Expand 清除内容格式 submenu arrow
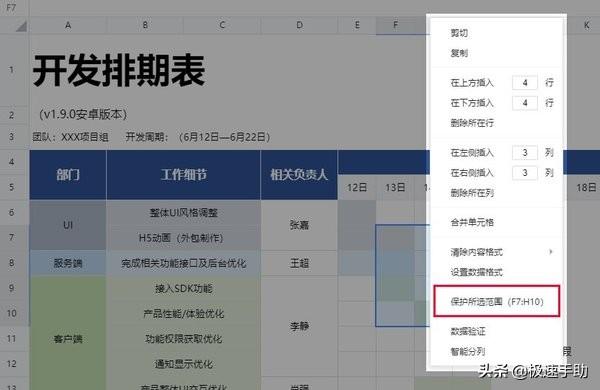Viewport: 600px width, 390px height. (x=551, y=252)
